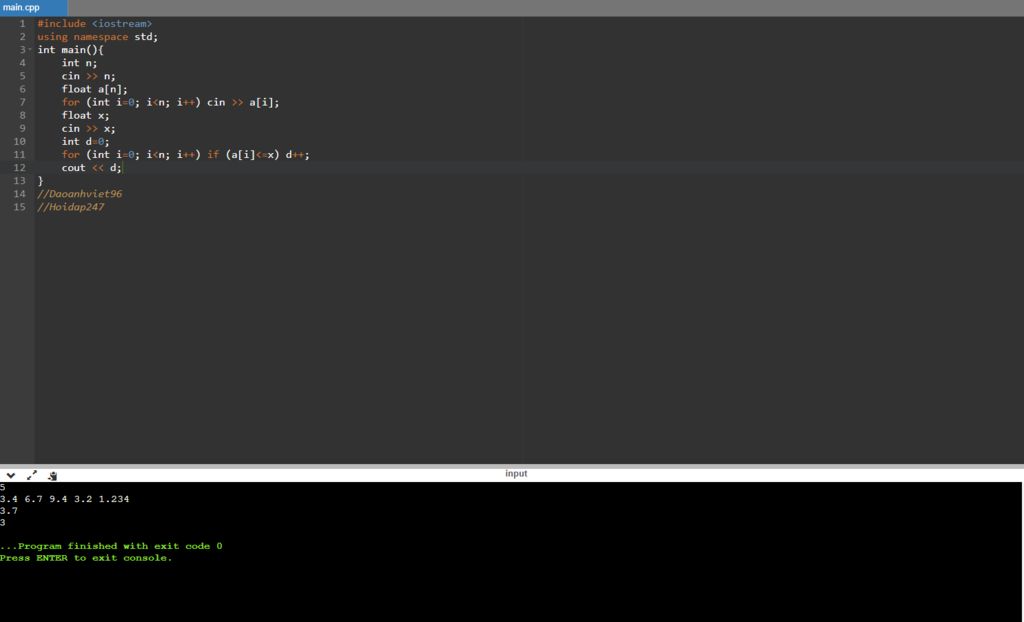This screenshot has height=622, width=1024.
Task: Click the 'int d=0;' line
Action: (86, 141)
